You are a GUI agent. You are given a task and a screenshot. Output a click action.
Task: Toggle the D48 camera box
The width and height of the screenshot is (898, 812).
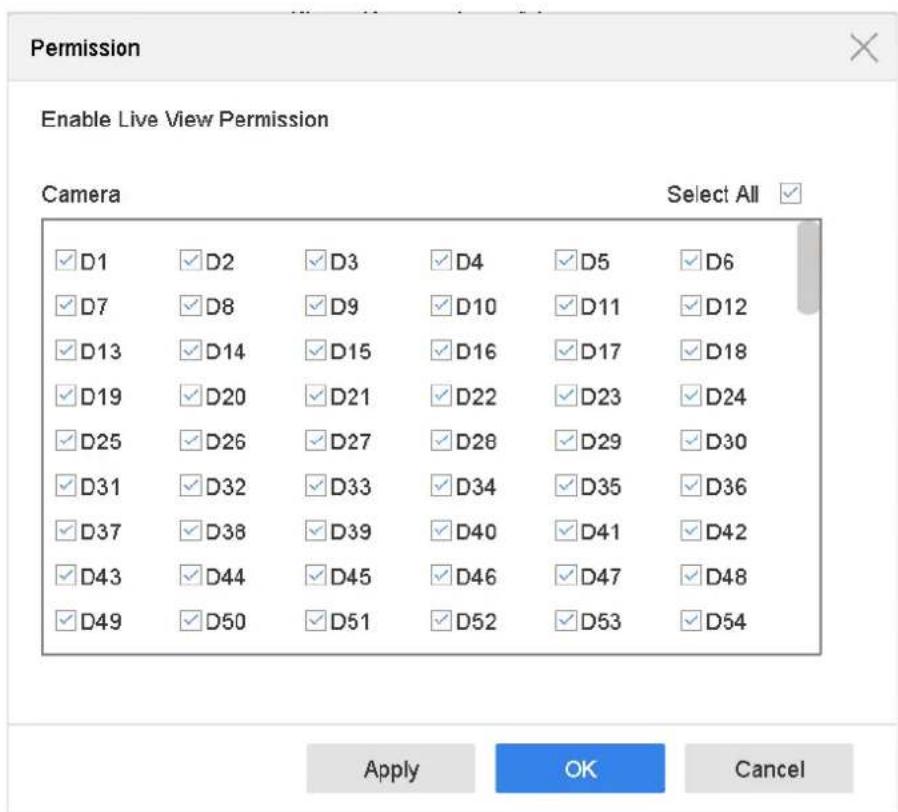coord(691,576)
